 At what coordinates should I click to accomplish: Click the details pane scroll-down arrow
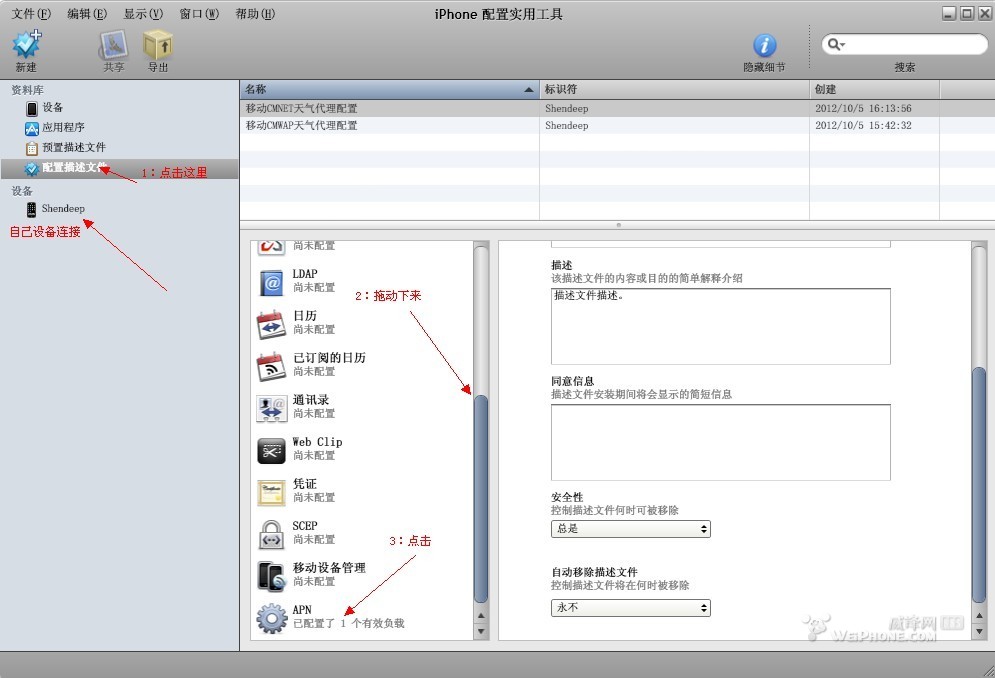pos(979,631)
